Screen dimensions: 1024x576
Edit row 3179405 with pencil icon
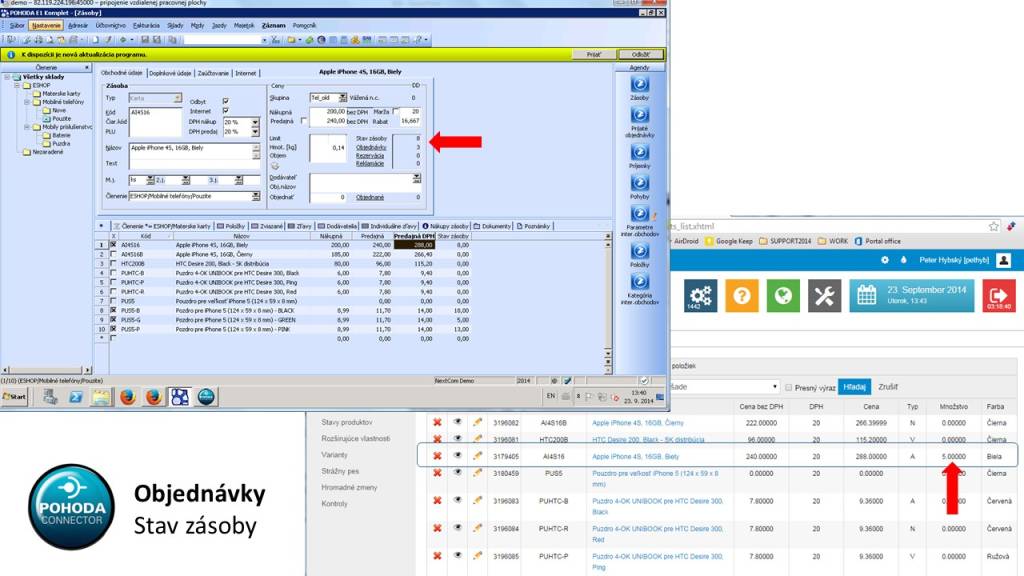click(x=477, y=455)
